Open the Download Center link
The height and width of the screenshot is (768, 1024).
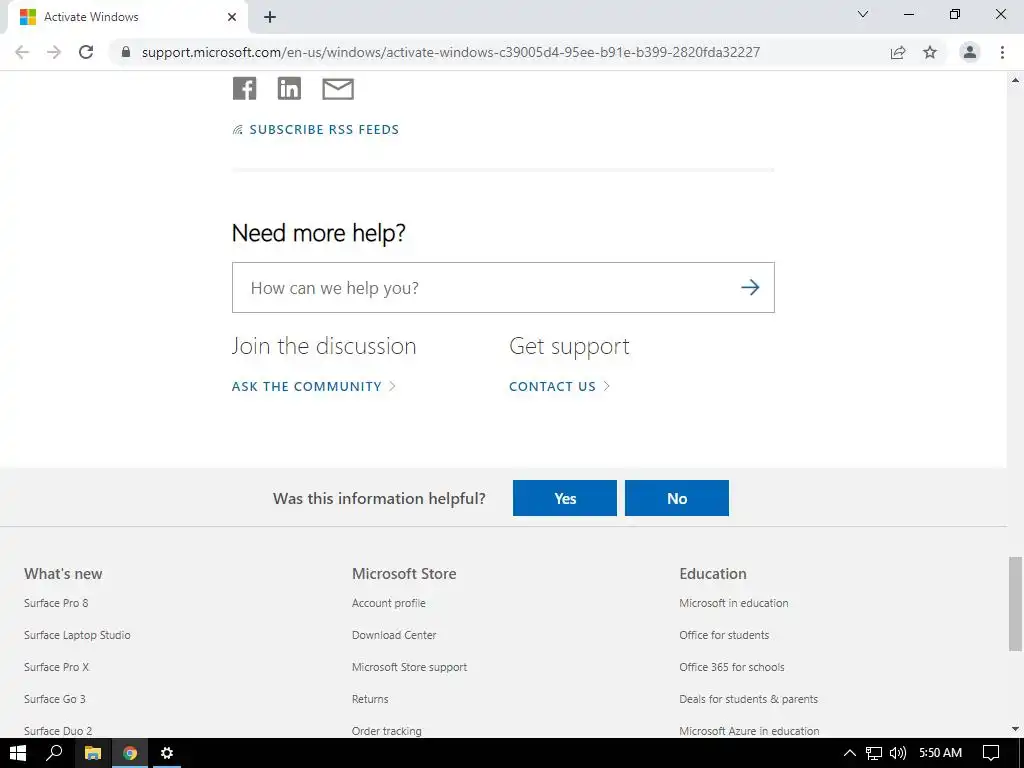click(394, 635)
